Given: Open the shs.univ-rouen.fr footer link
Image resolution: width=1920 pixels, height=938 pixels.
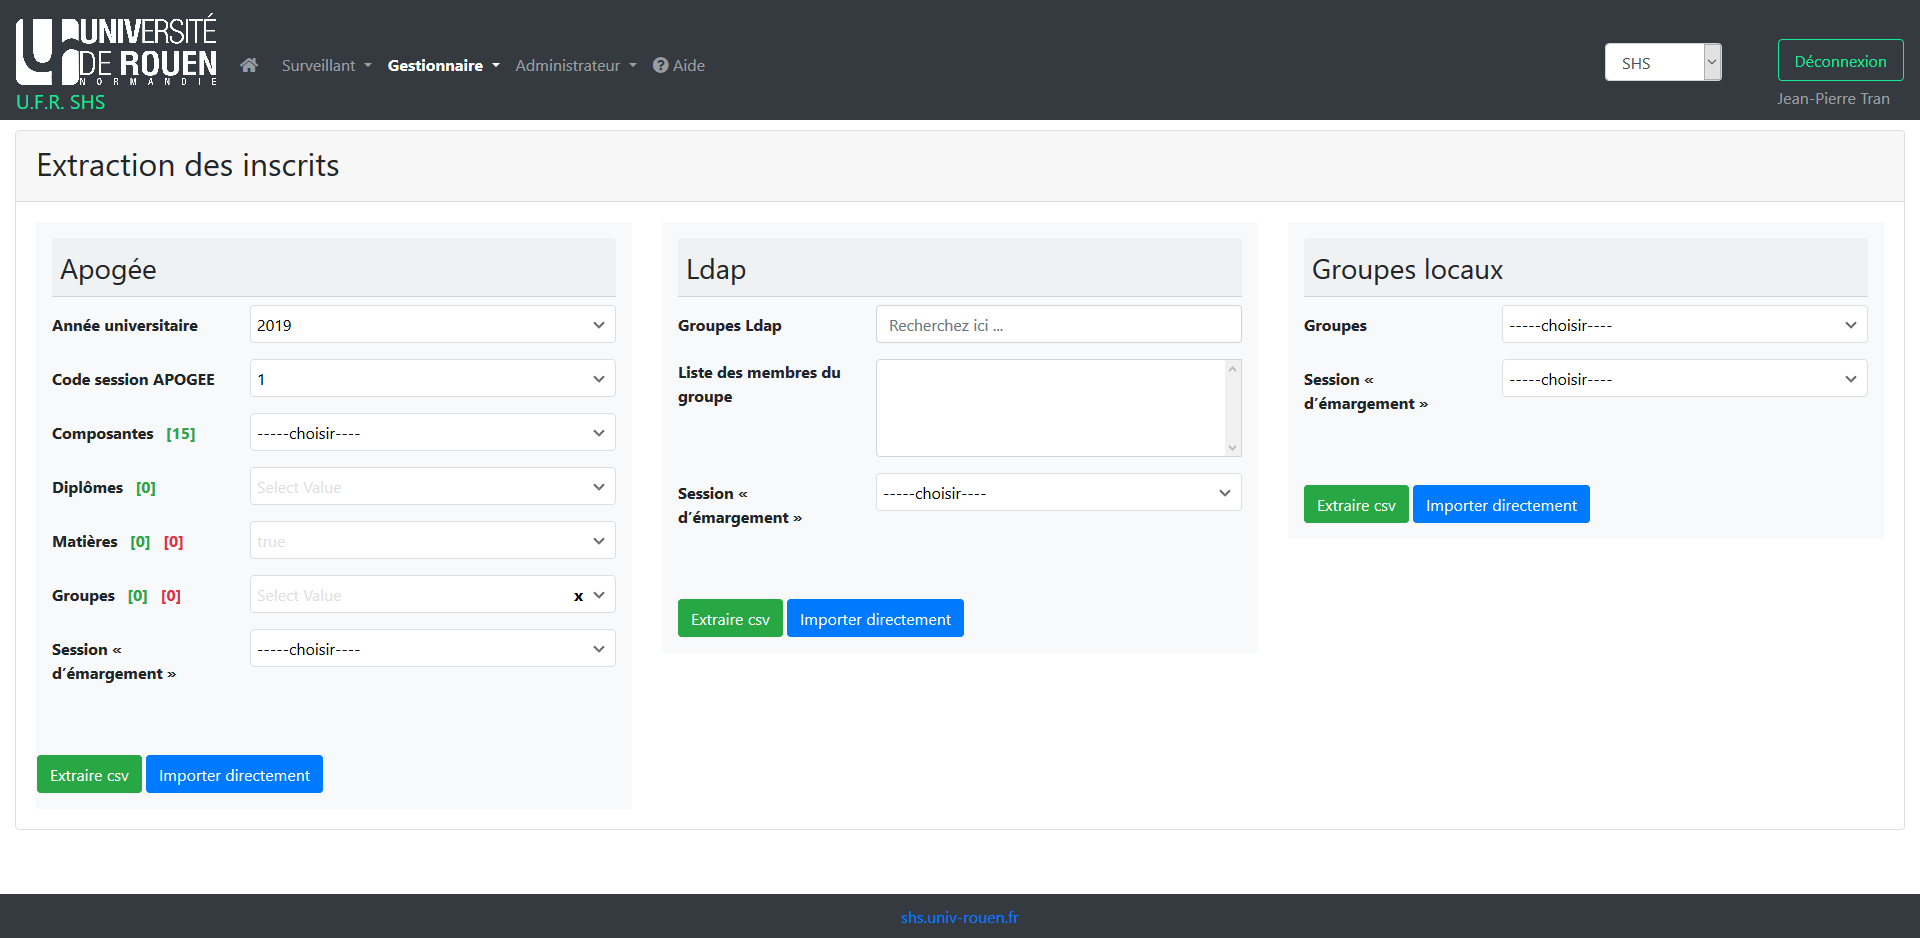Looking at the screenshot, I should coord(959,917).
